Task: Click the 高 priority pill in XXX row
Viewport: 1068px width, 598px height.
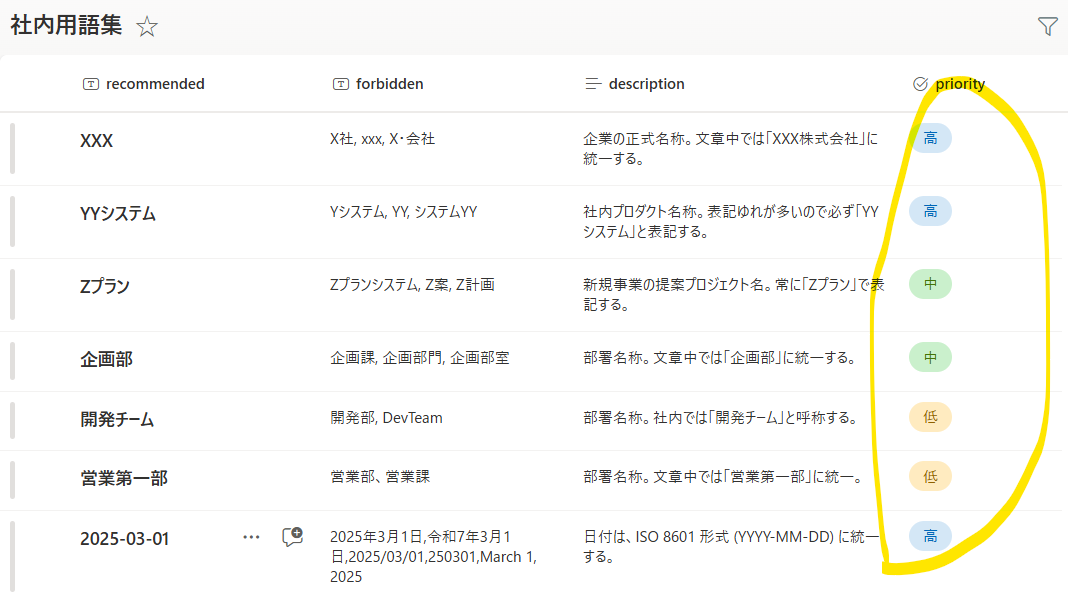Action: (930, 138)
